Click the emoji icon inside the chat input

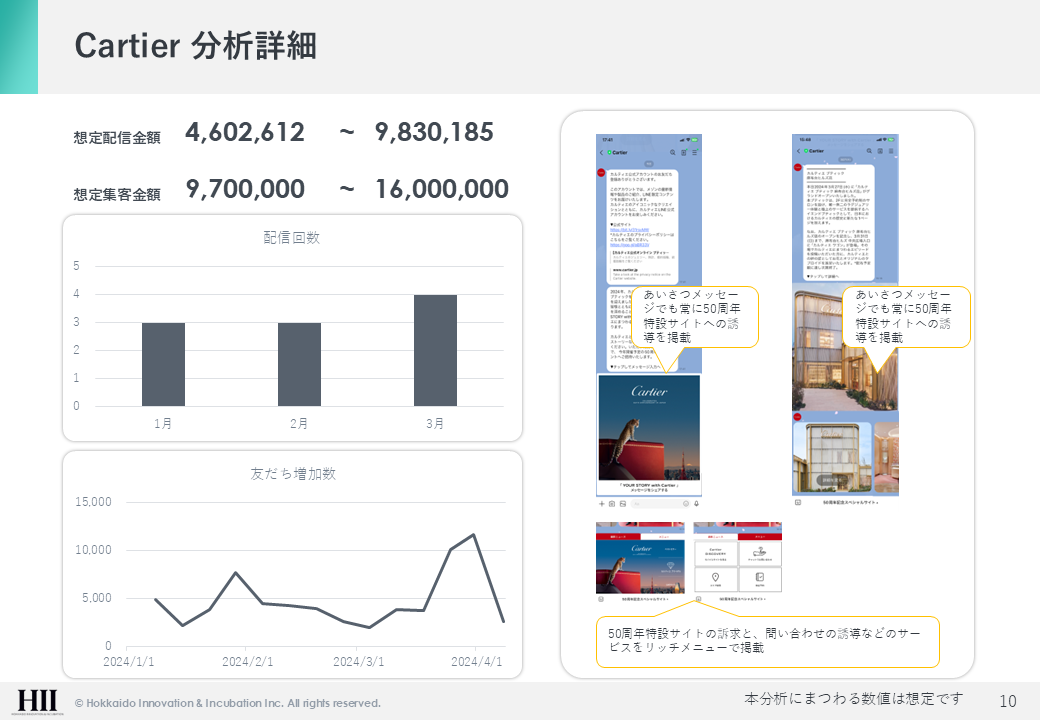[686, 504]
